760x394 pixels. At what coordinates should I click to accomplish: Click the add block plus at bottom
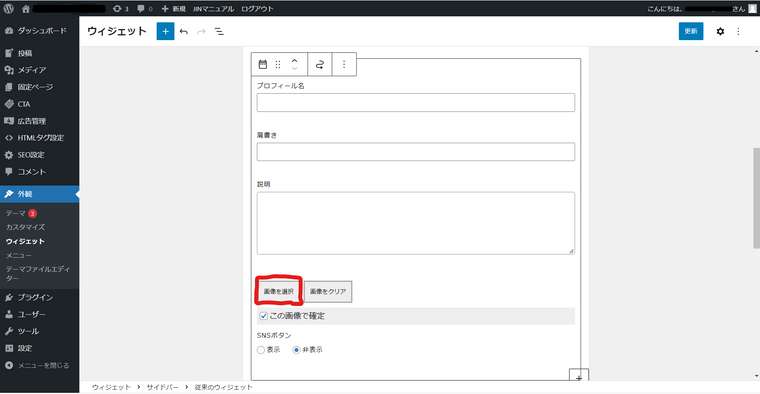[x=579, y=375]
